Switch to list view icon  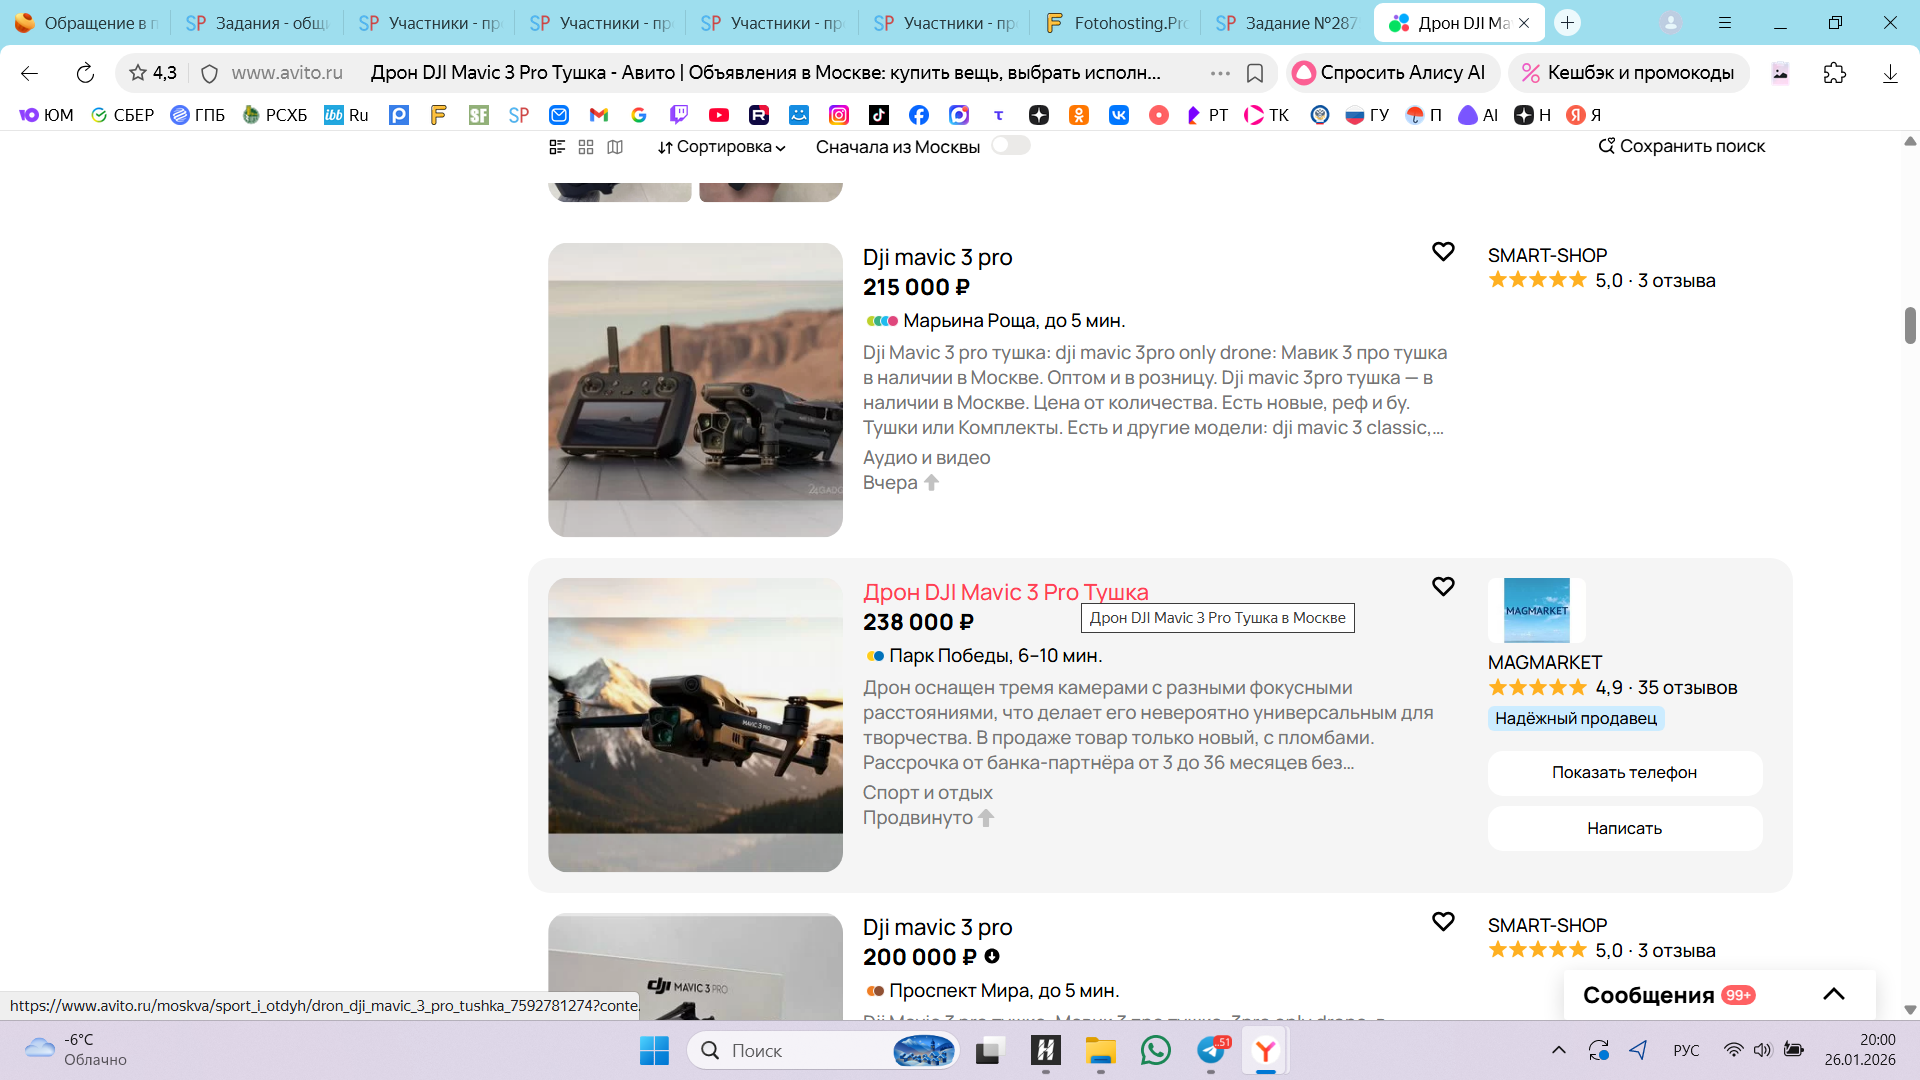pyautogui.click(x=557, y=147)
